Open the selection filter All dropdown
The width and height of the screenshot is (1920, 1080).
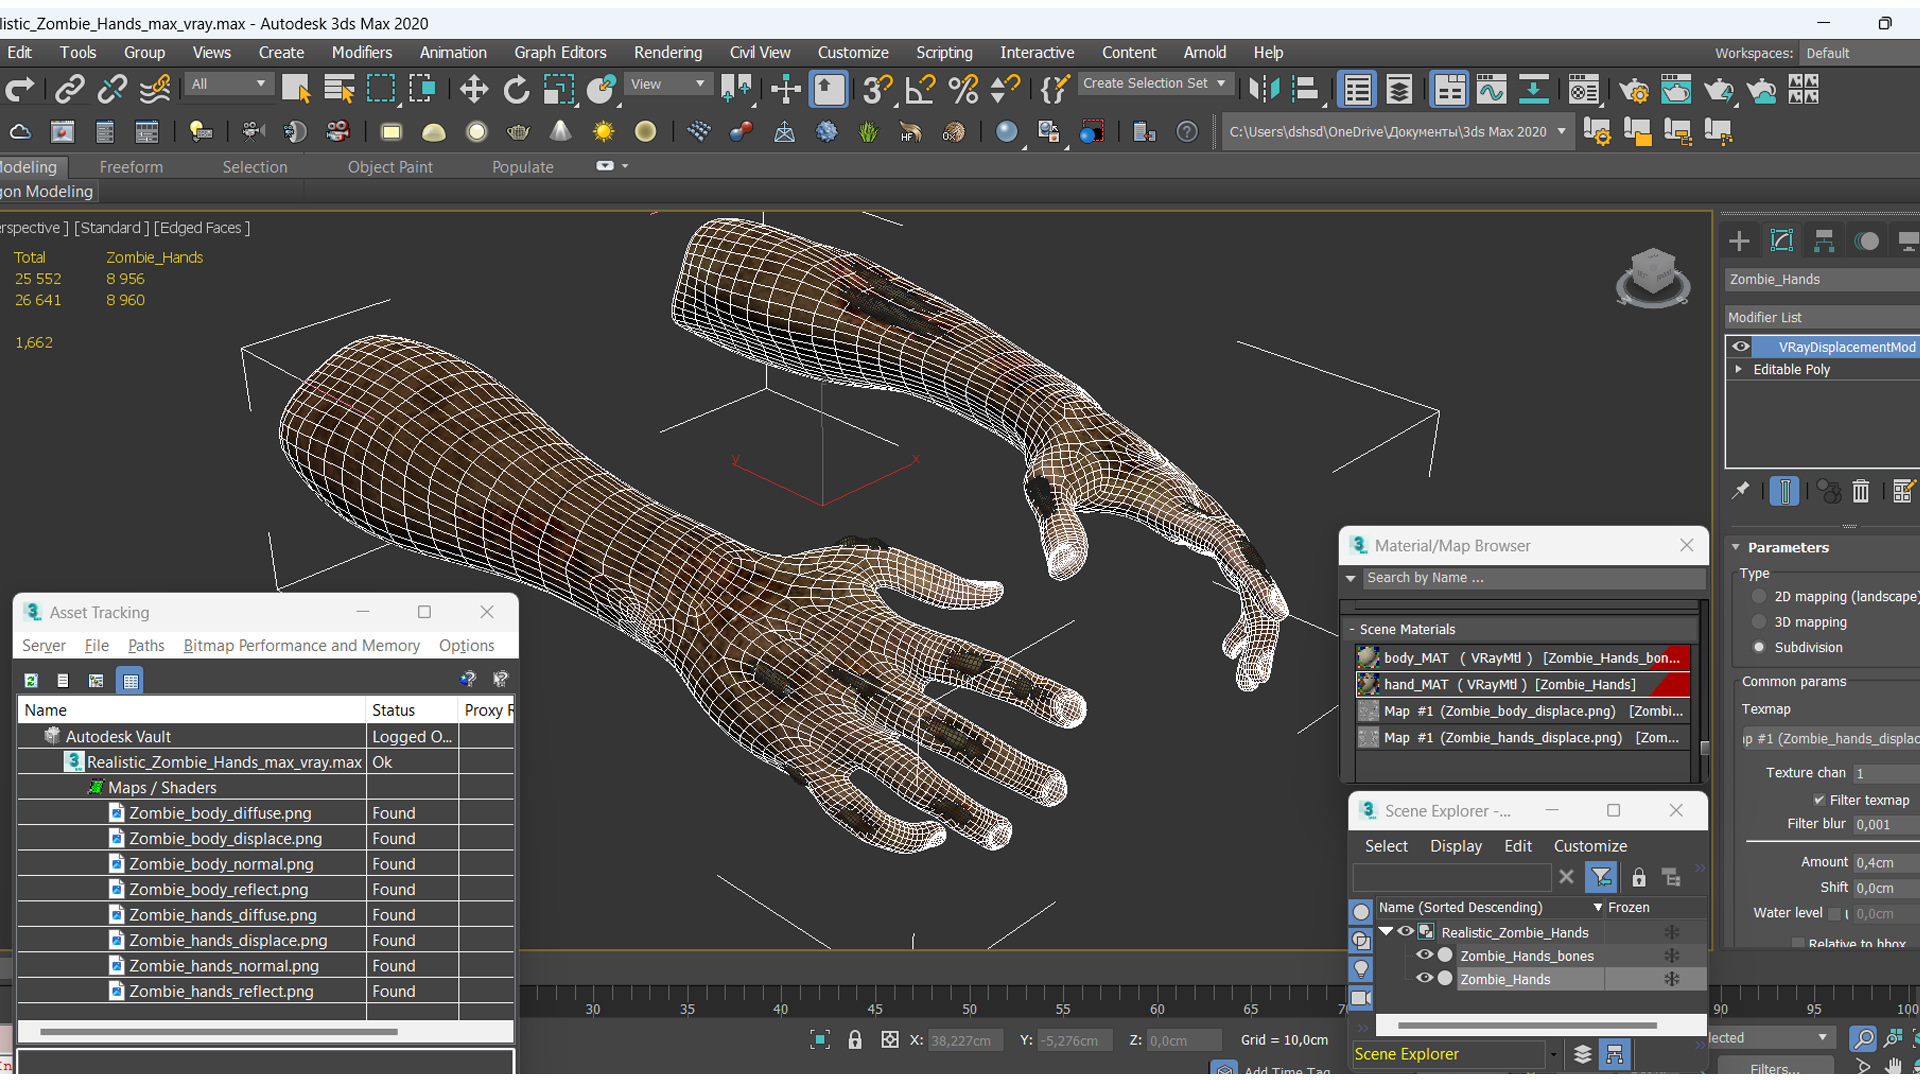tap(229, 84)
